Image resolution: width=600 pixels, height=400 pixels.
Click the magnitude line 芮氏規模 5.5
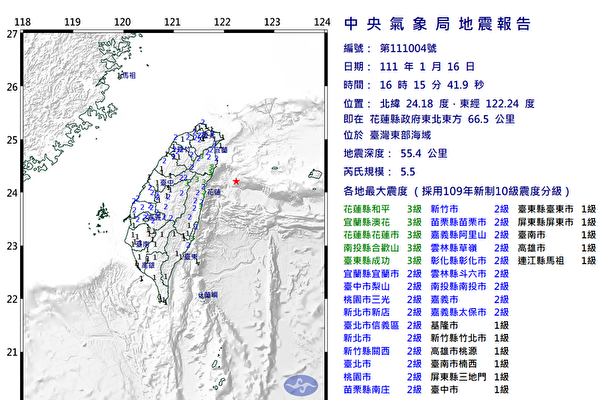pyautogui.click(x=379, y=171)
